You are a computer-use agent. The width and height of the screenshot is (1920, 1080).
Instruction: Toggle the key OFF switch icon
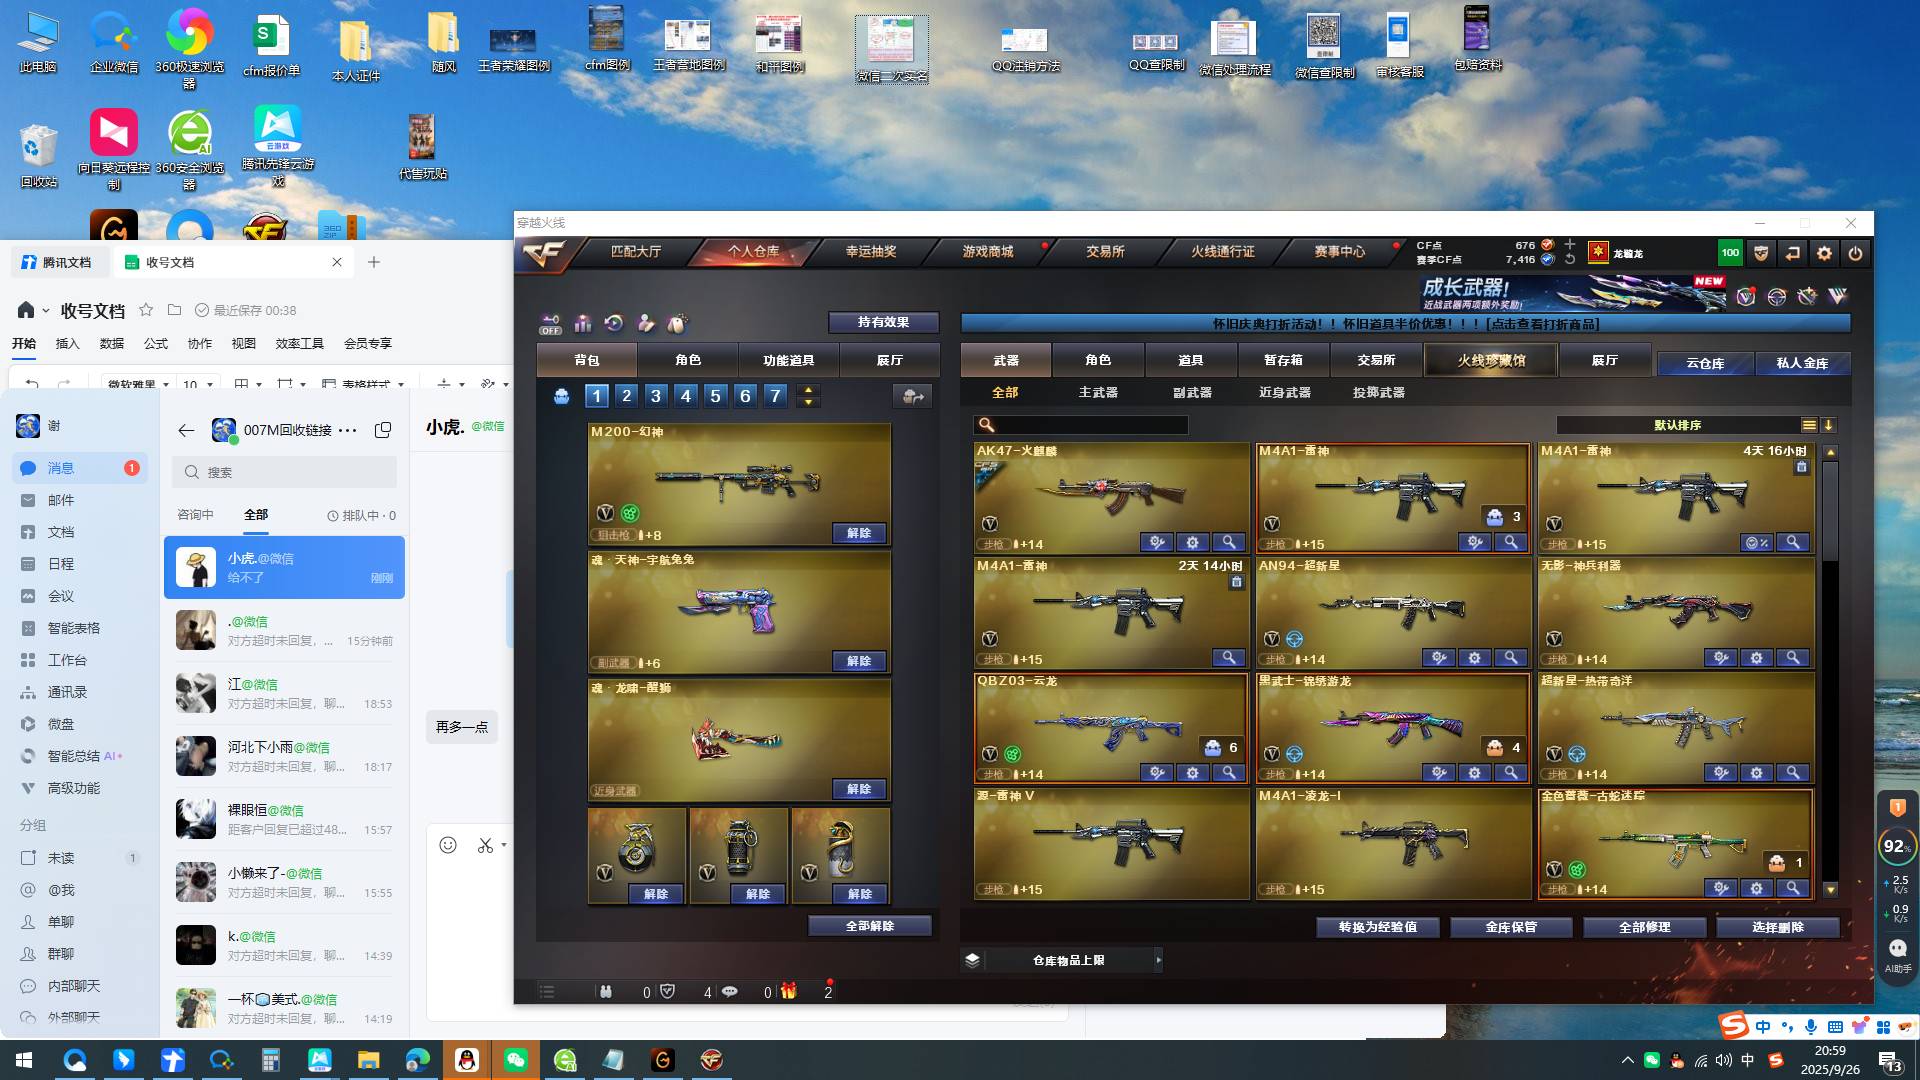coord(550,323)
